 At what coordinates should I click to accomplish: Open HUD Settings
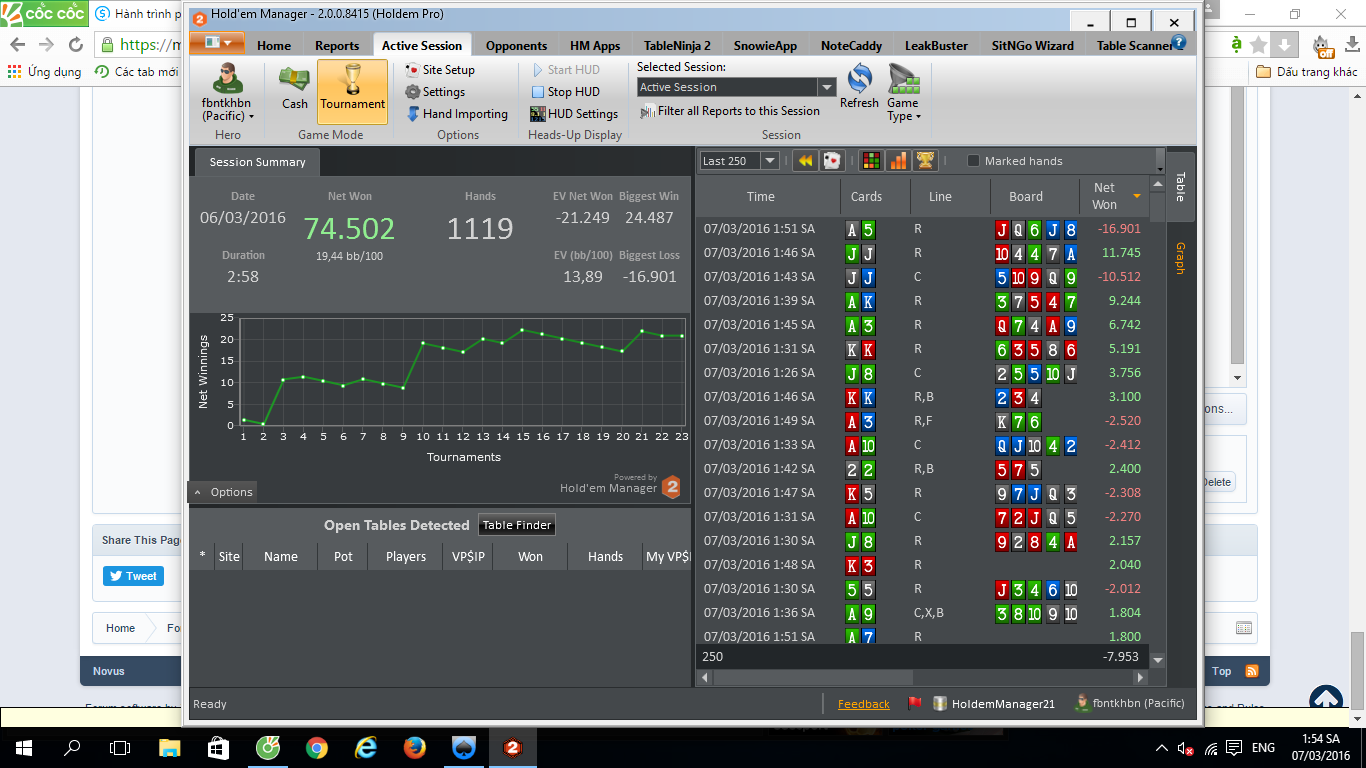(574, 114)
